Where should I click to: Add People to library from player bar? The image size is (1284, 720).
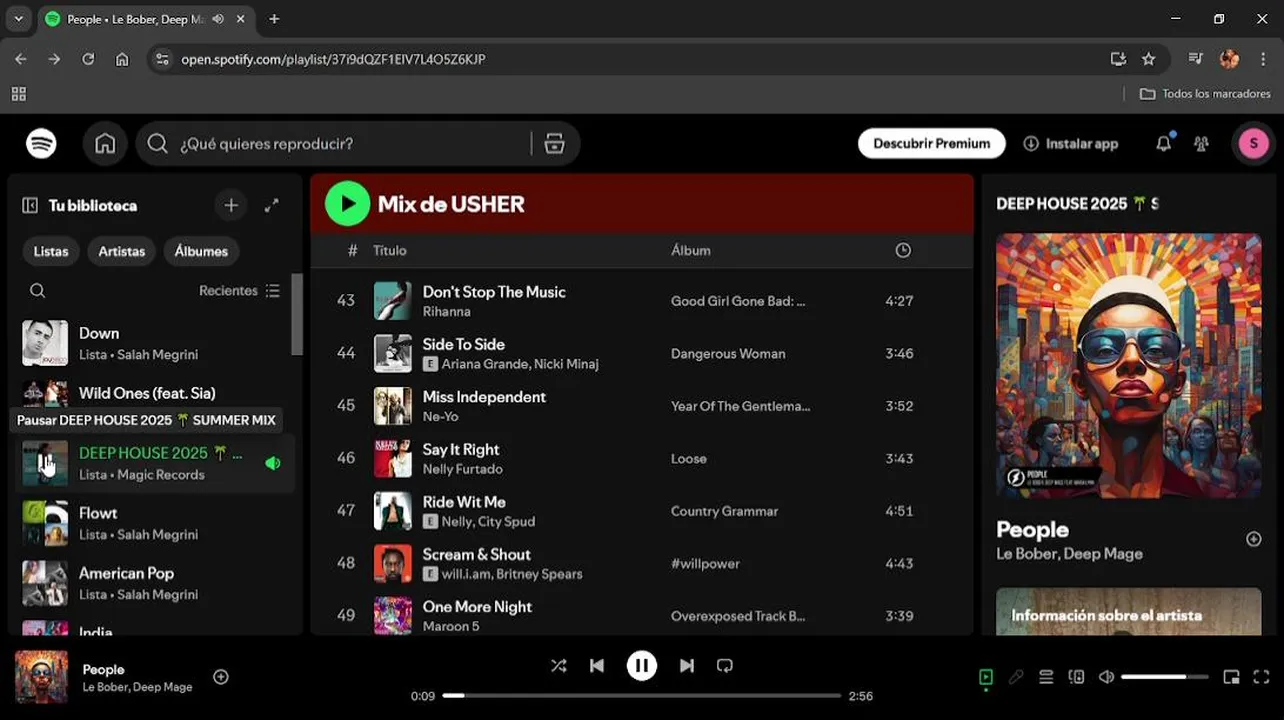221,677
